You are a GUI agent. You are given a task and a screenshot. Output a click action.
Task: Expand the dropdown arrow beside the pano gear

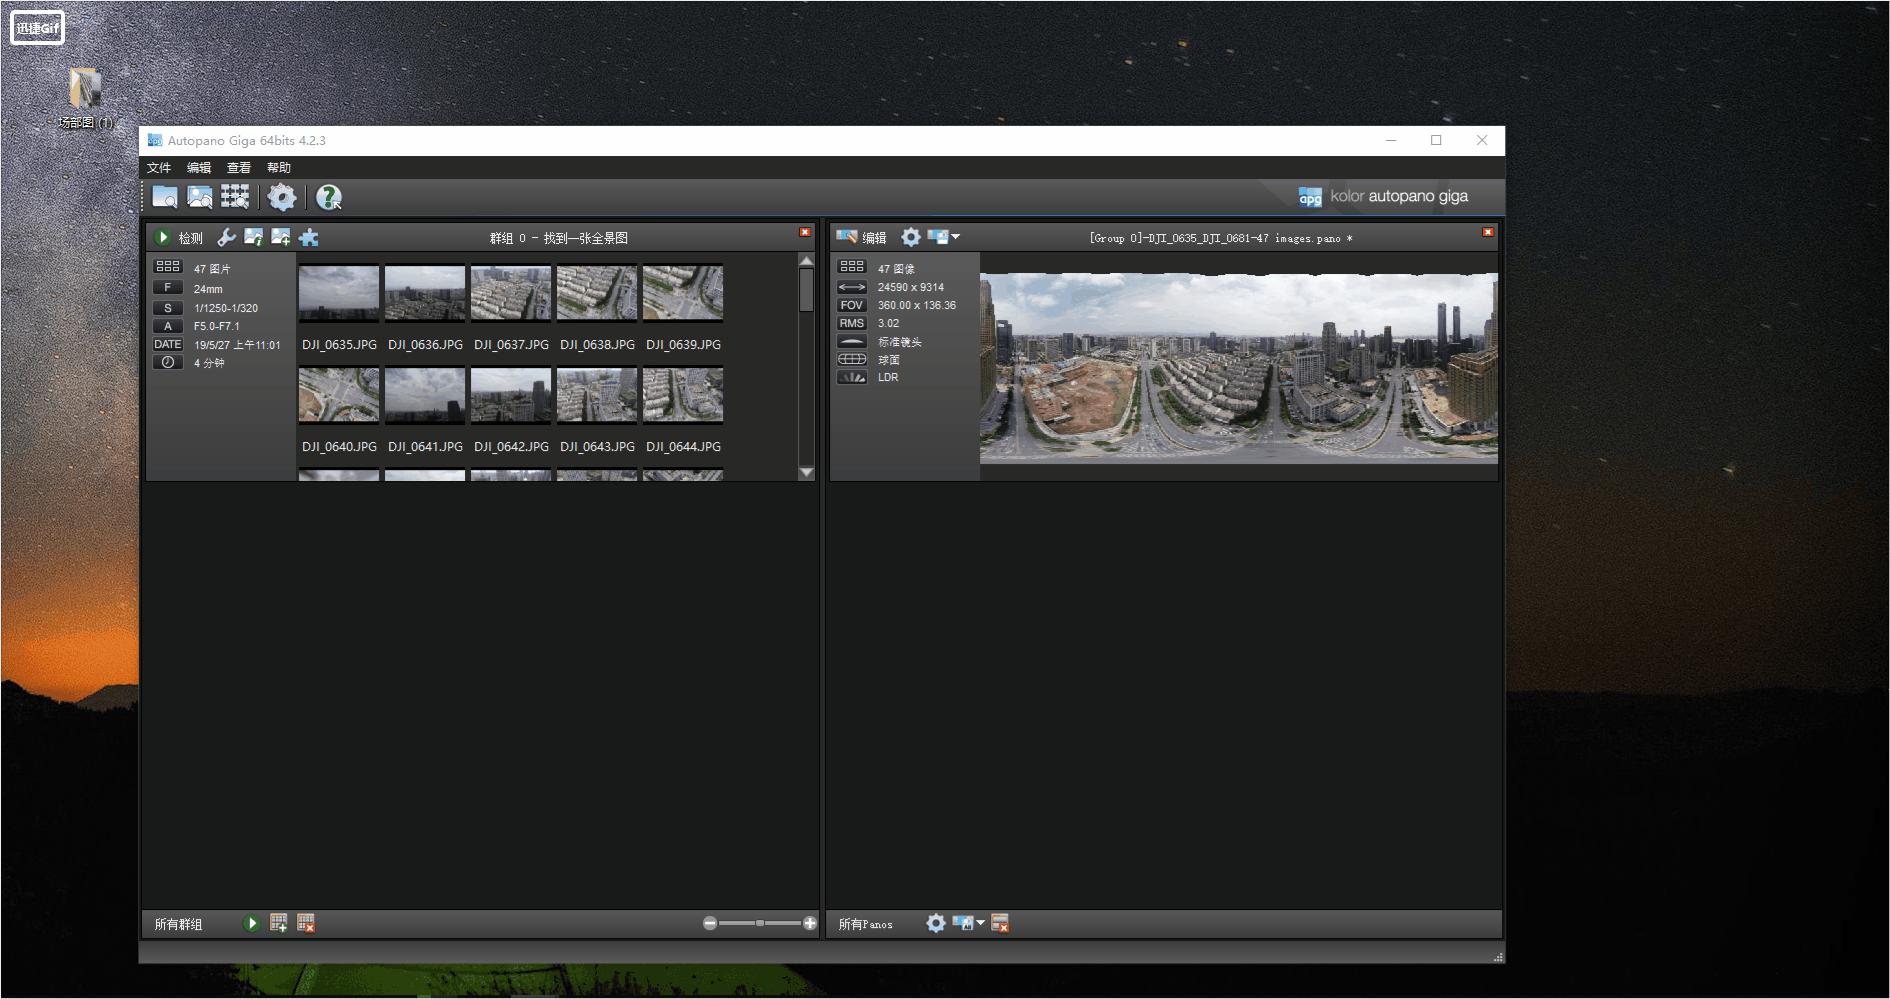pyautogui.click(x=956, y=237)
